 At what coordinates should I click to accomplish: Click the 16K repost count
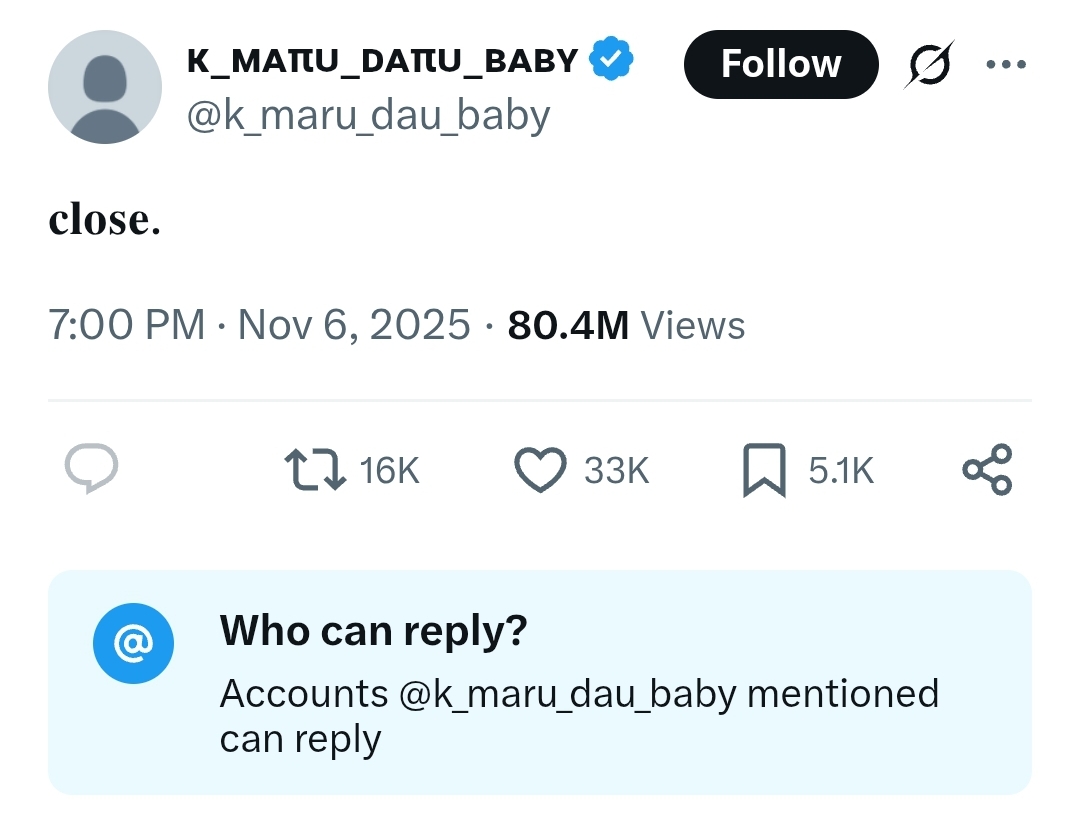(389, 470)
